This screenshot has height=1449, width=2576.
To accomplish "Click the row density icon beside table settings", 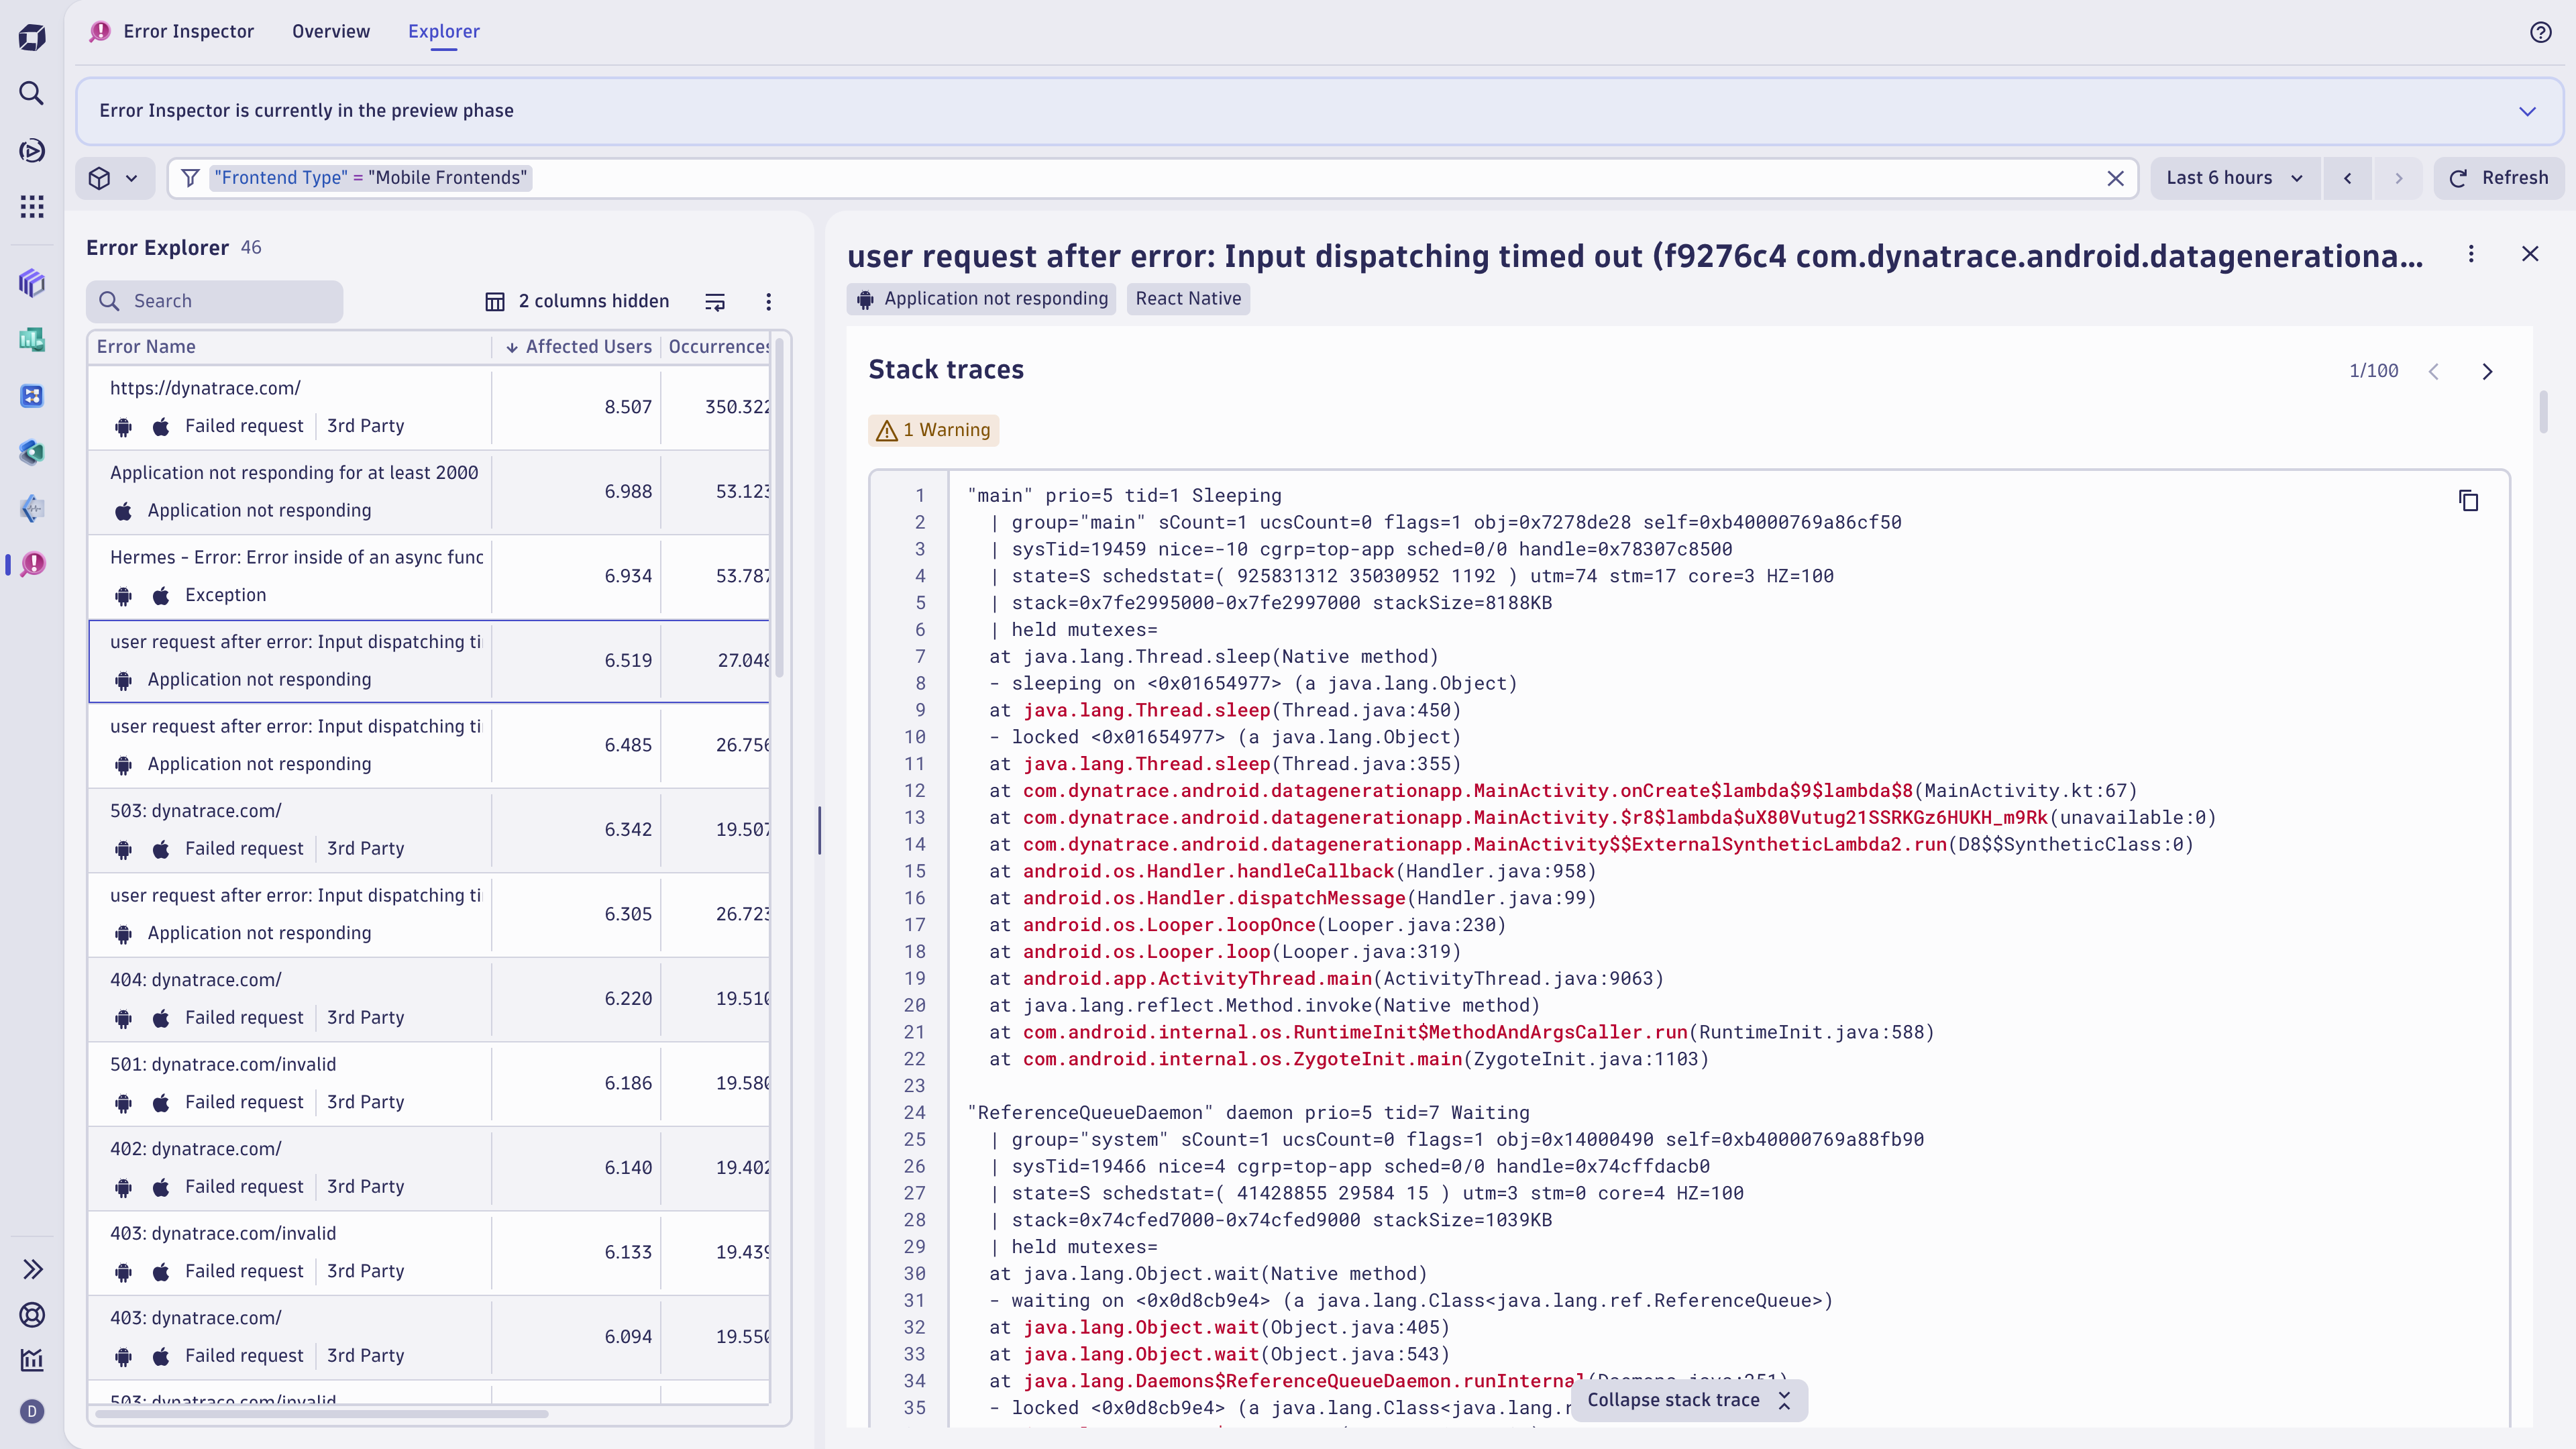I will pos(714,301).
